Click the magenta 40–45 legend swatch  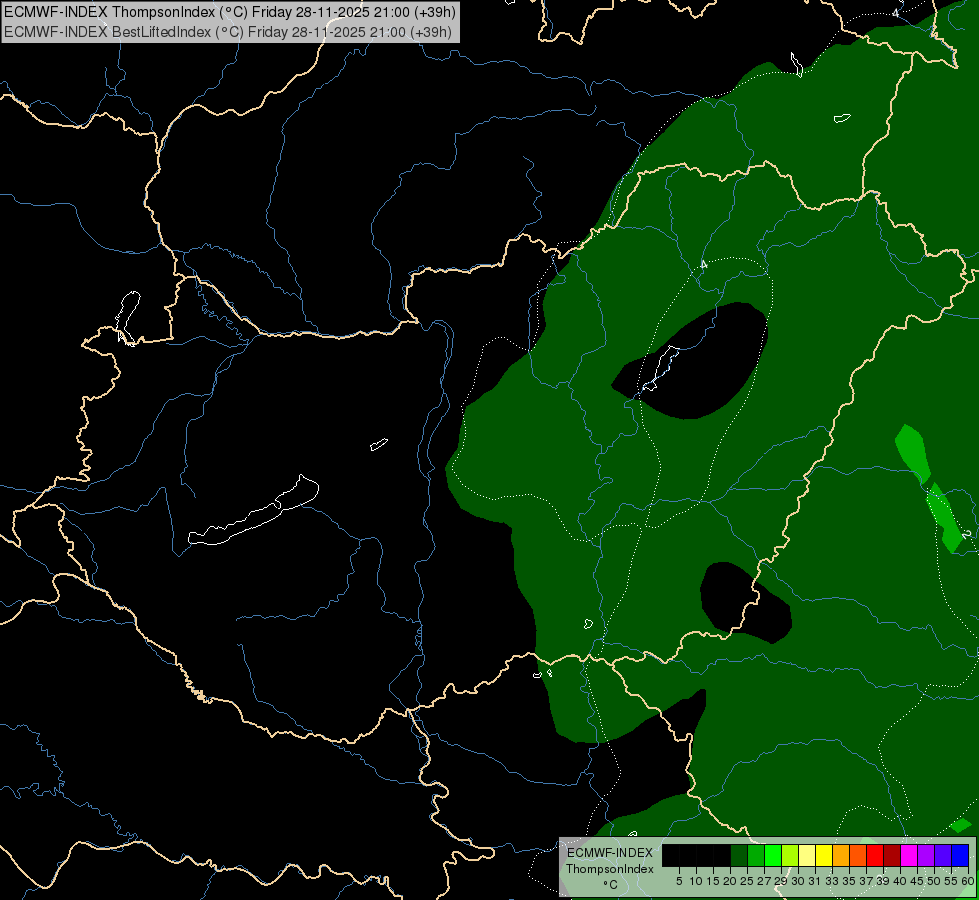(x=909, y=855)
